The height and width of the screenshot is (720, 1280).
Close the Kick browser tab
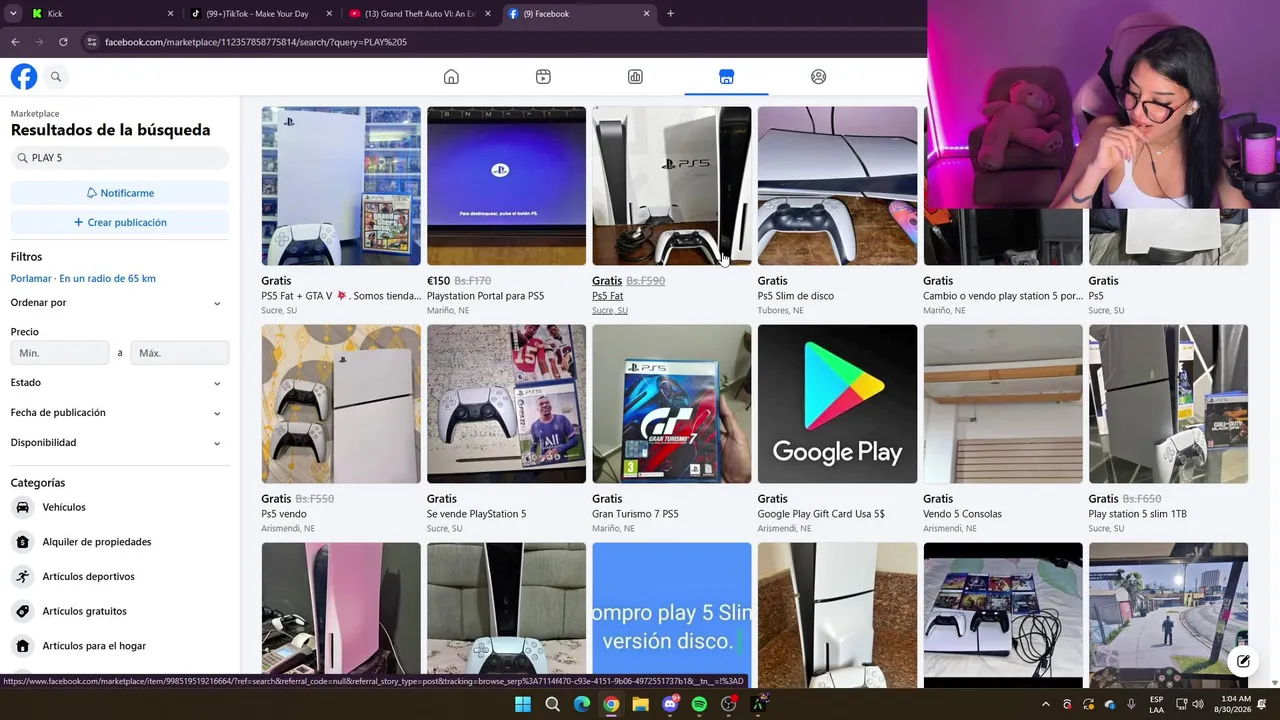[x=170, y=14]
